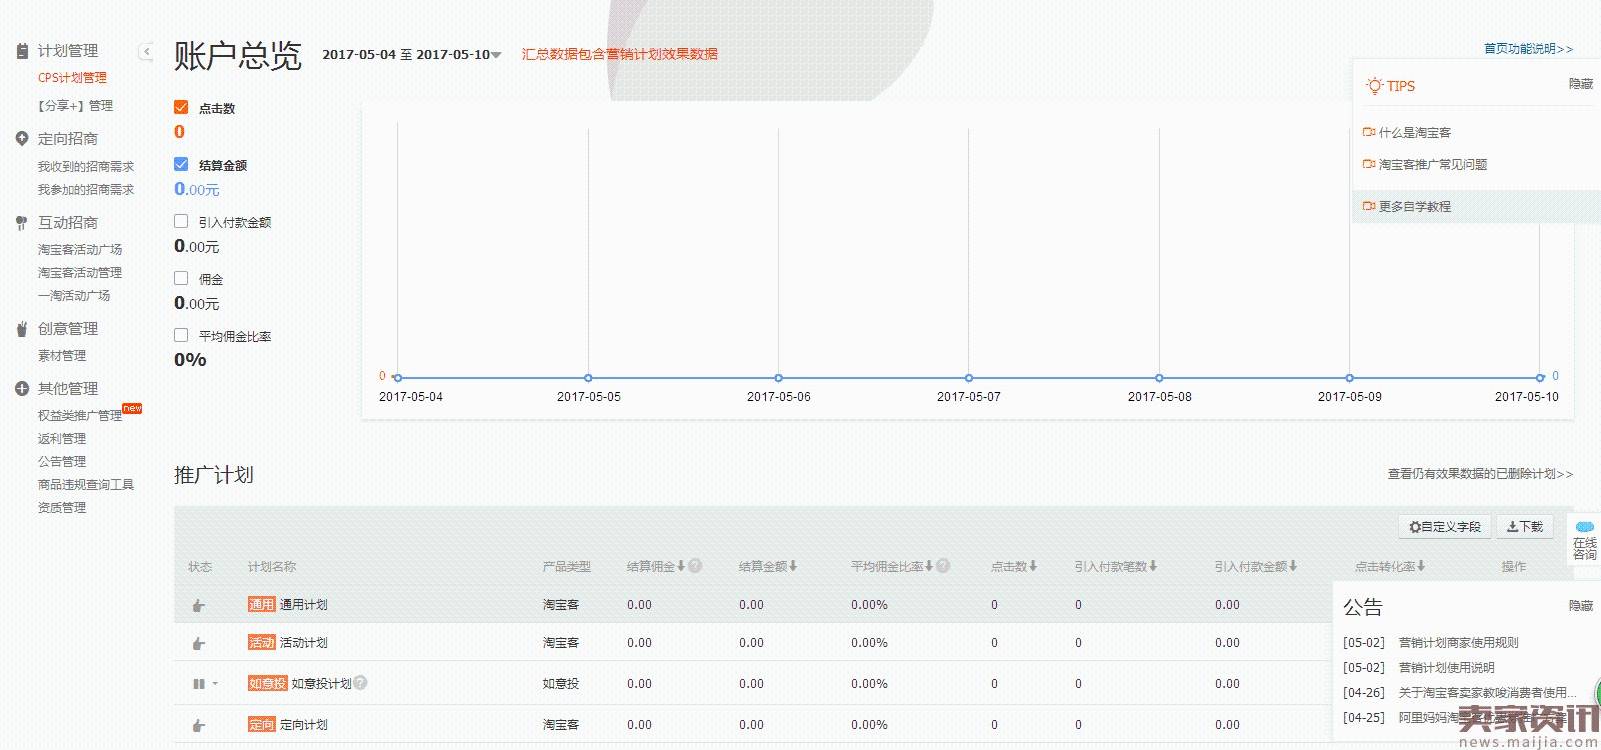Sort table by 结算金额 arrow

[x=793, y=566]
